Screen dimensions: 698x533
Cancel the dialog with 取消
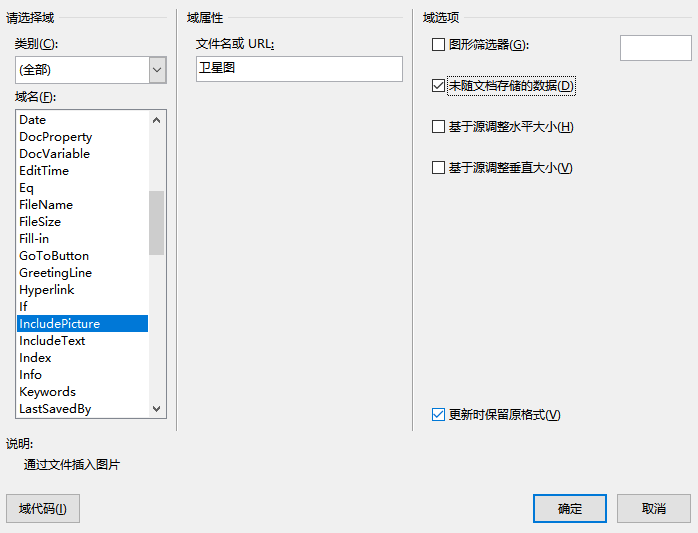click(x=653, y=508)
